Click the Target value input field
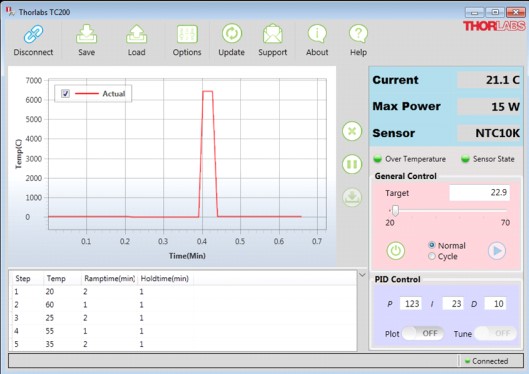The width and height of the screenshot is (529, 374). pyautogui.click(x=479, y=193)
